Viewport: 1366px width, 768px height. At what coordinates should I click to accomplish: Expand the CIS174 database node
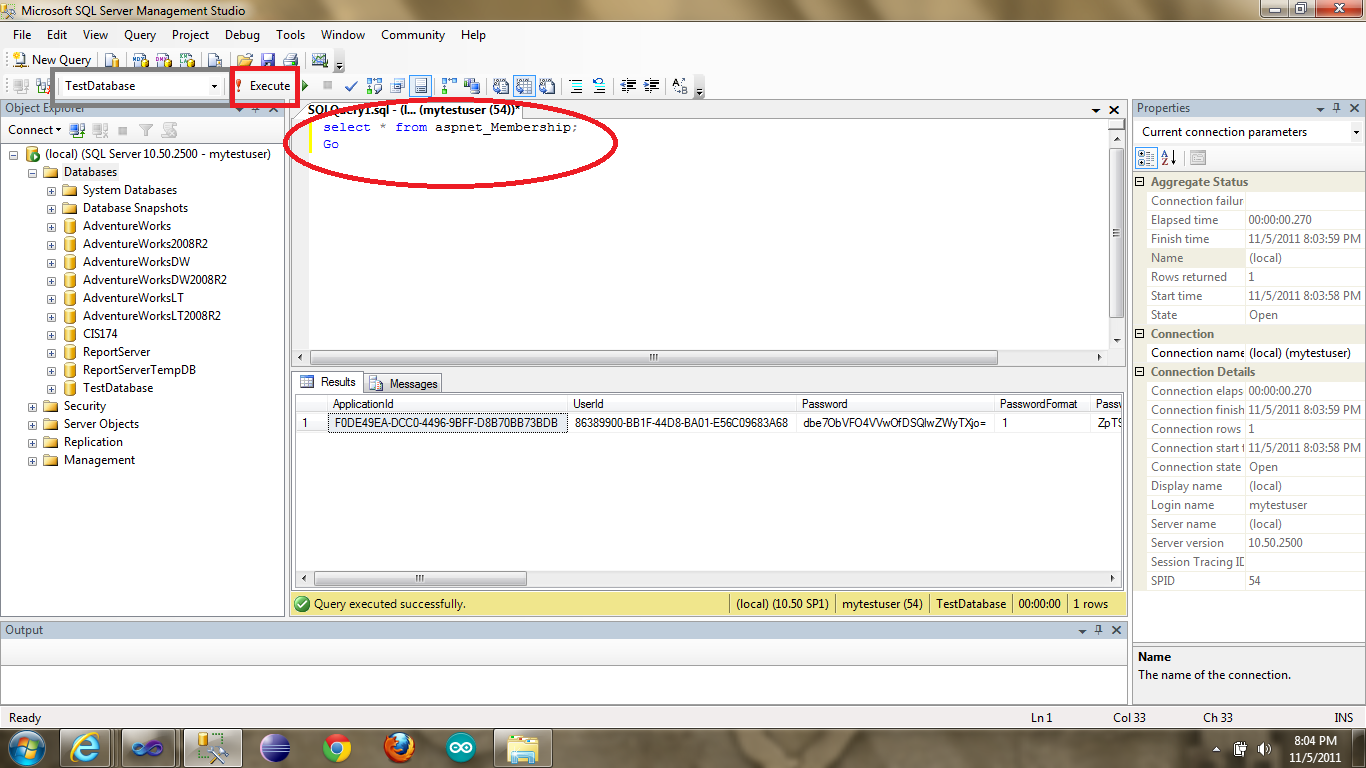pos(51,334)
